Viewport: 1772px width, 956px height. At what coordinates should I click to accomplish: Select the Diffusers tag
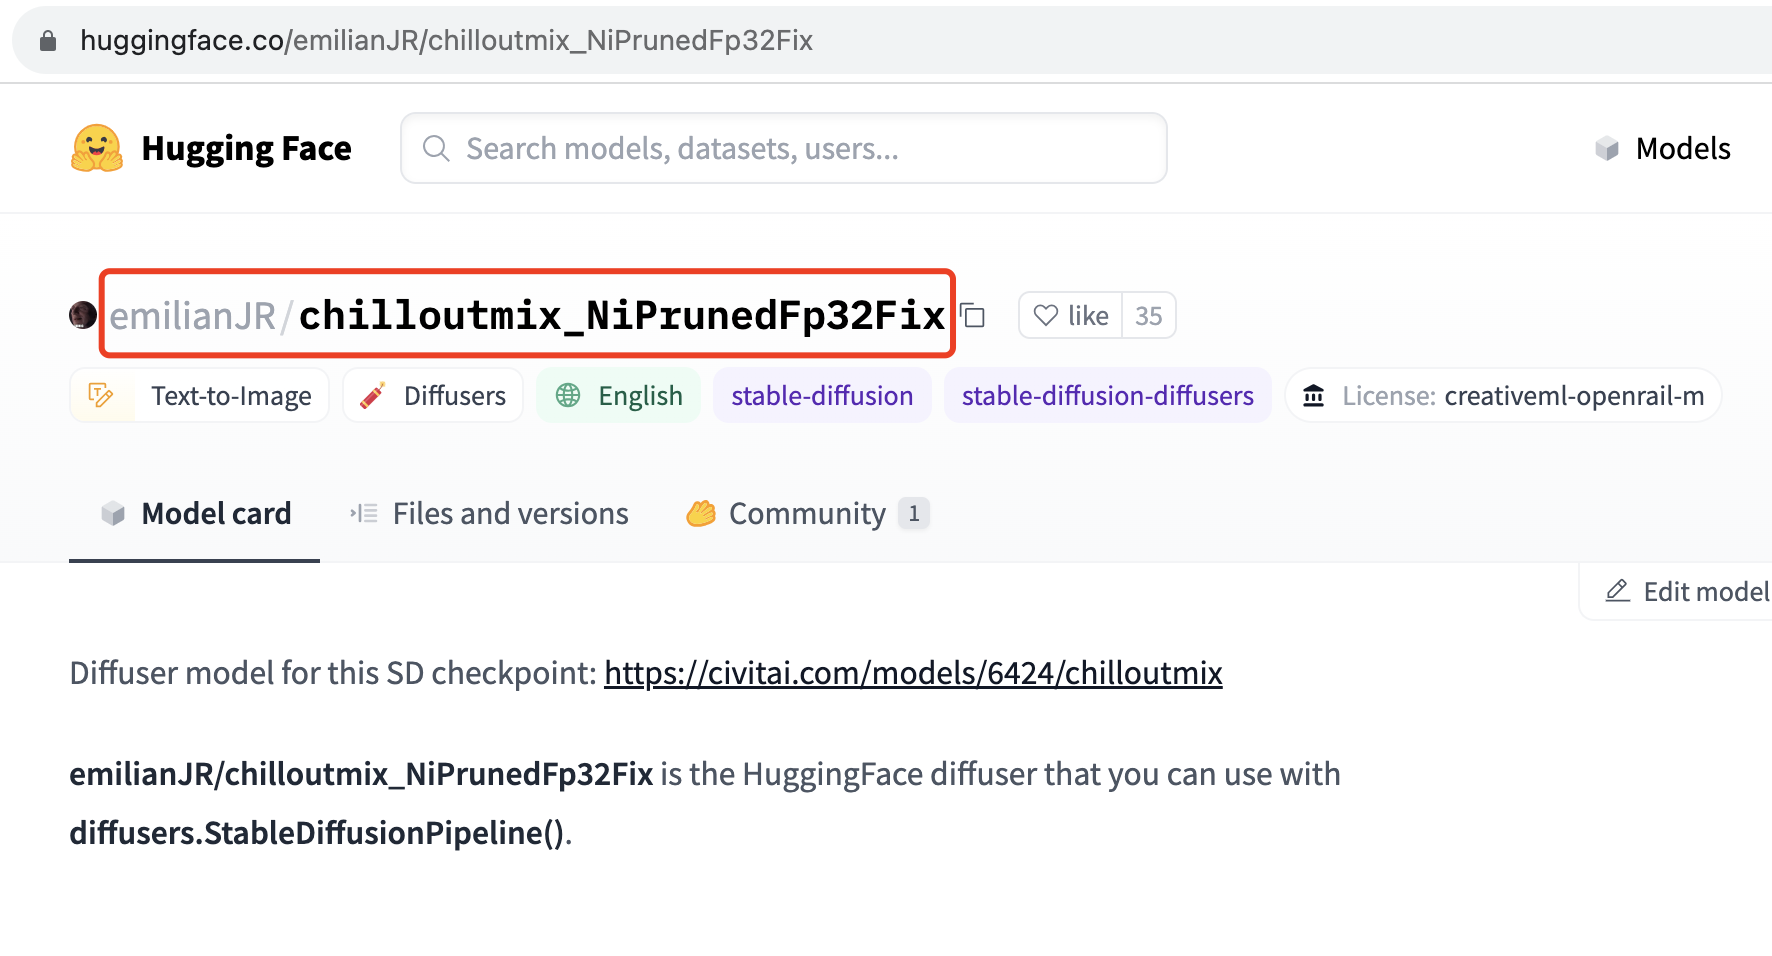pyautogui.click(x=433, y=396)
